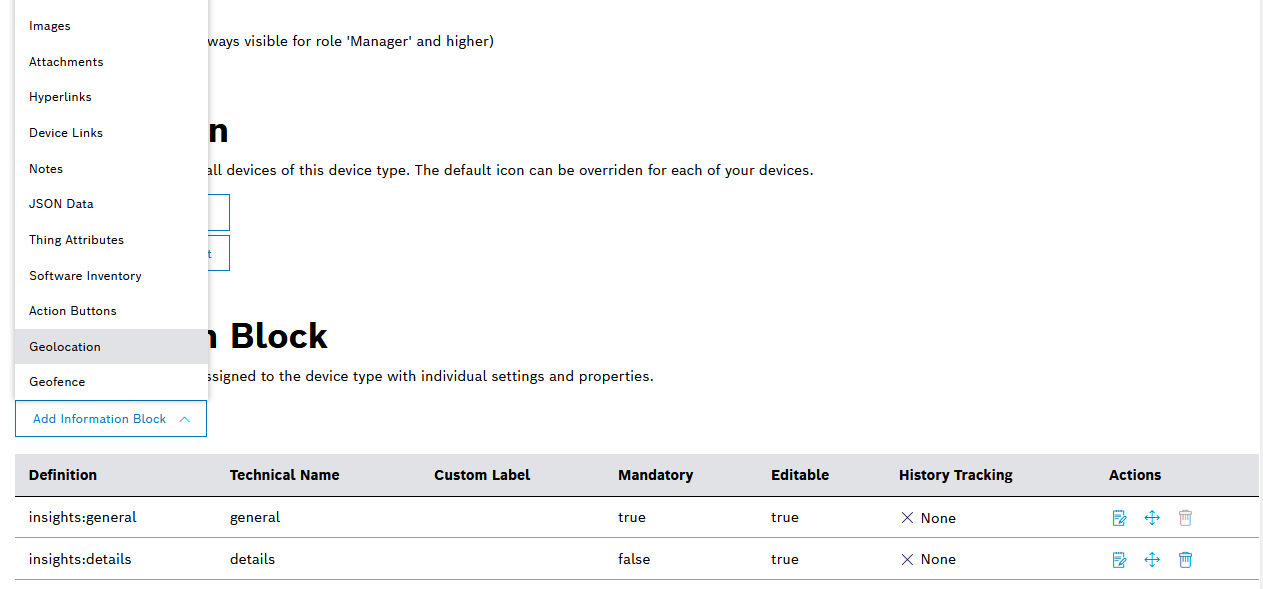Edit the insights:general information block
This screenshot has height=589, width=1263.
(x=1119, y=518)
